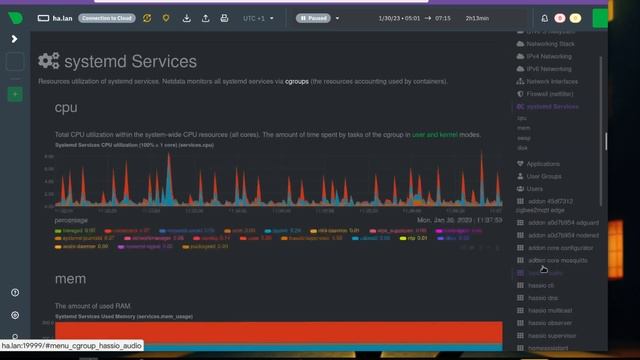
Task: Open the UTC +1 timezone dropdown
Action: tap(258, 18)
